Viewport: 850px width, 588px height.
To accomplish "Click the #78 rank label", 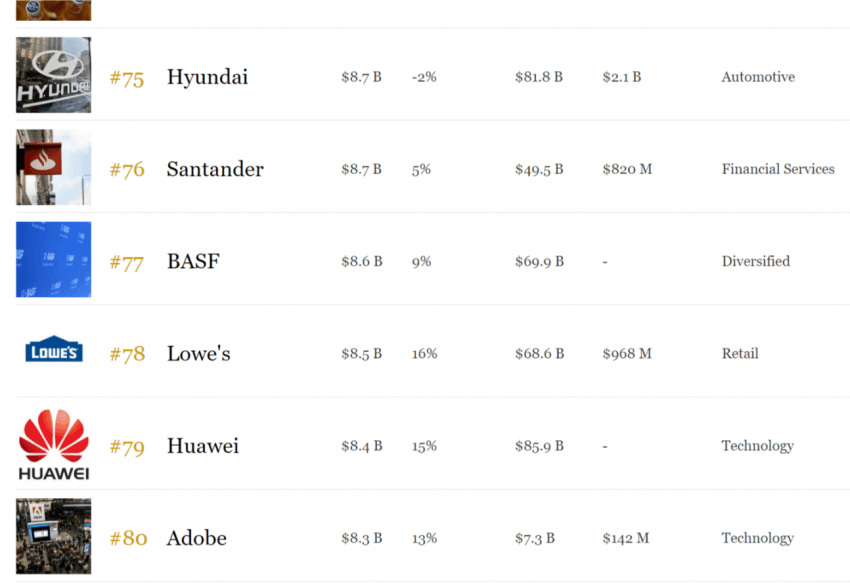I will pyautogui.click(x=127, y=354).
